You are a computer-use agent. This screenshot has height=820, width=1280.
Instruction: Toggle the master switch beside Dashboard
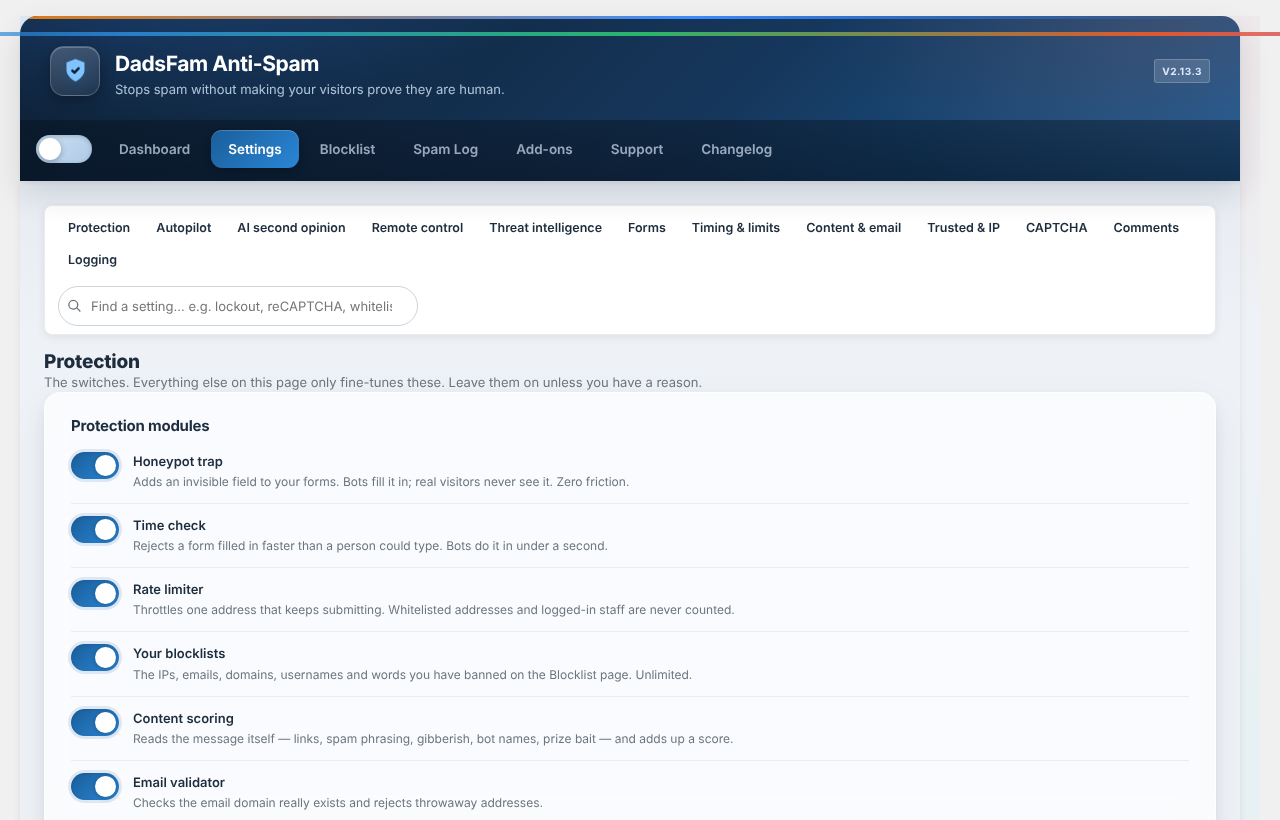64,149
